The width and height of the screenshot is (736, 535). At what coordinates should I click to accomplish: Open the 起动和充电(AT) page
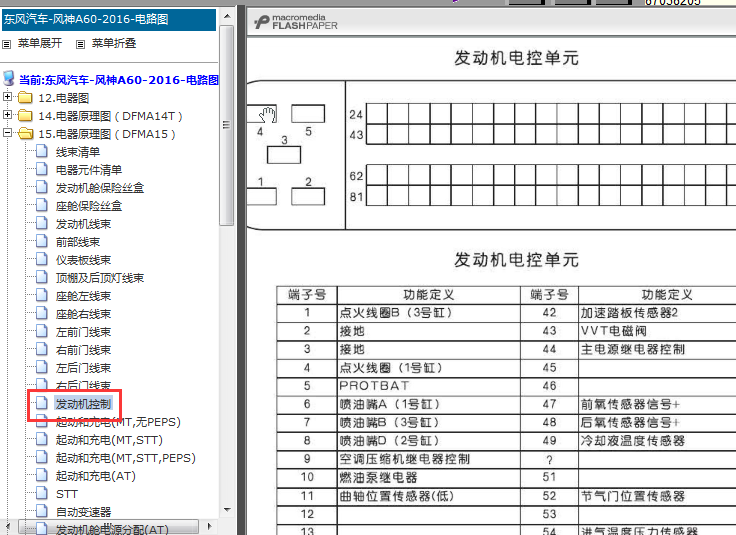[x=96, y=476]
